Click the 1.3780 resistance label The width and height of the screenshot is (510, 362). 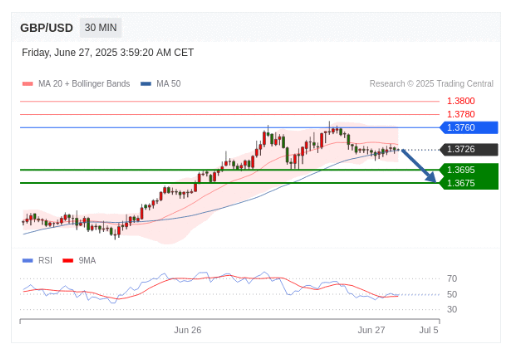coord(461,114)
